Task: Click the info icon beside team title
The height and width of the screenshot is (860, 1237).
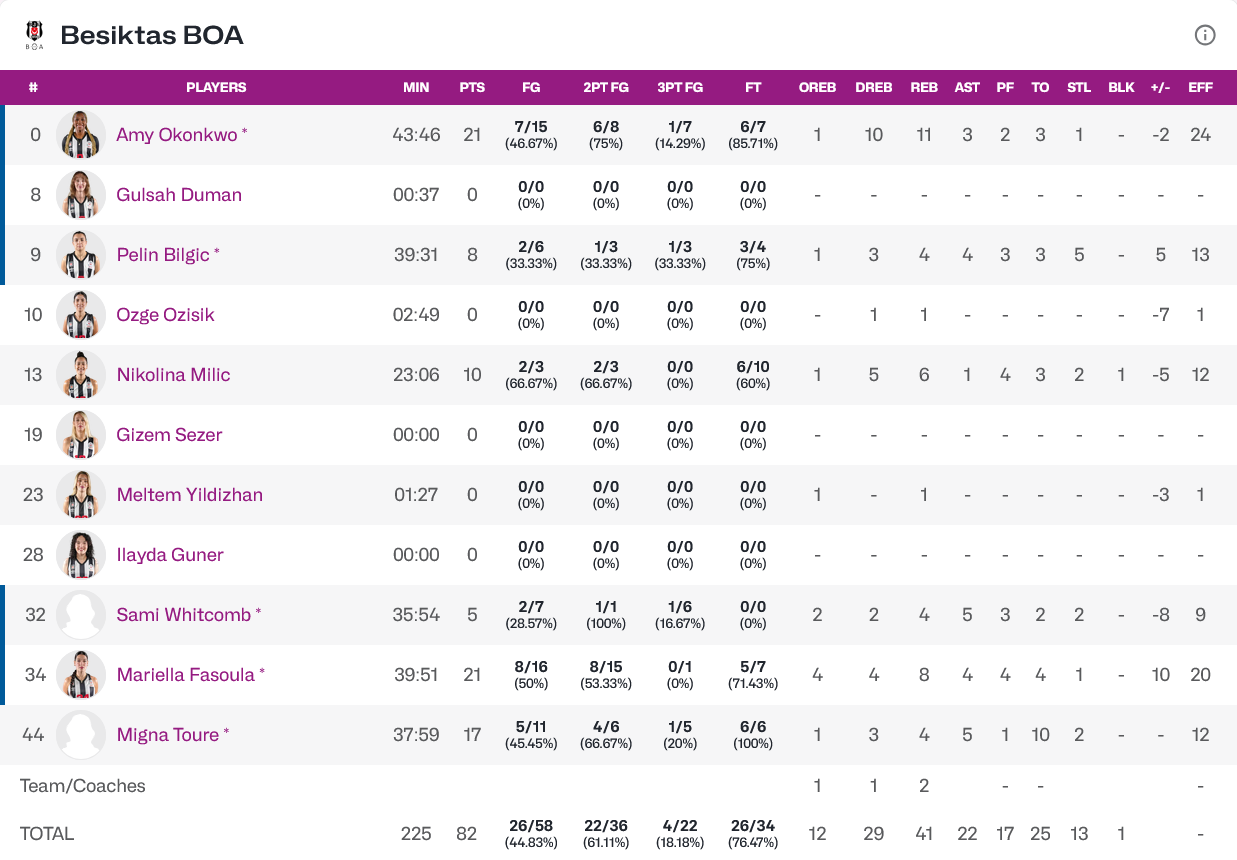Action: (1205, 35)
